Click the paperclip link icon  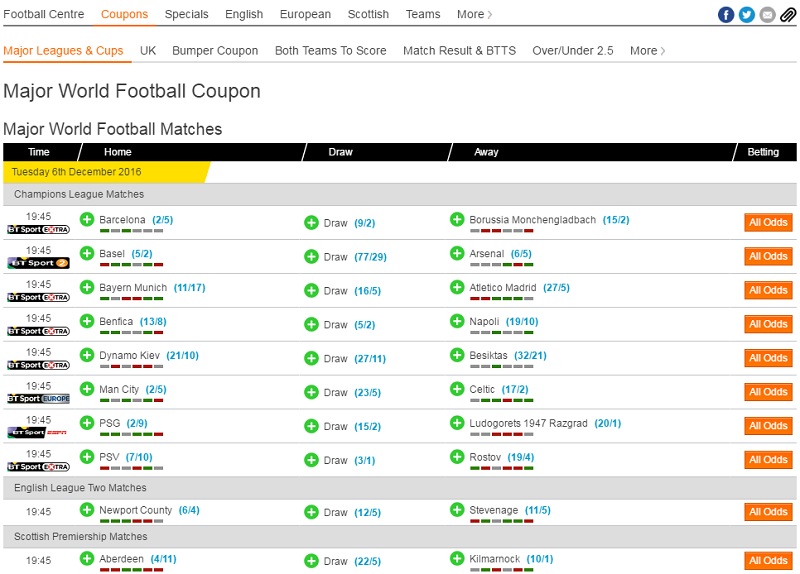(x=788, y=15)
